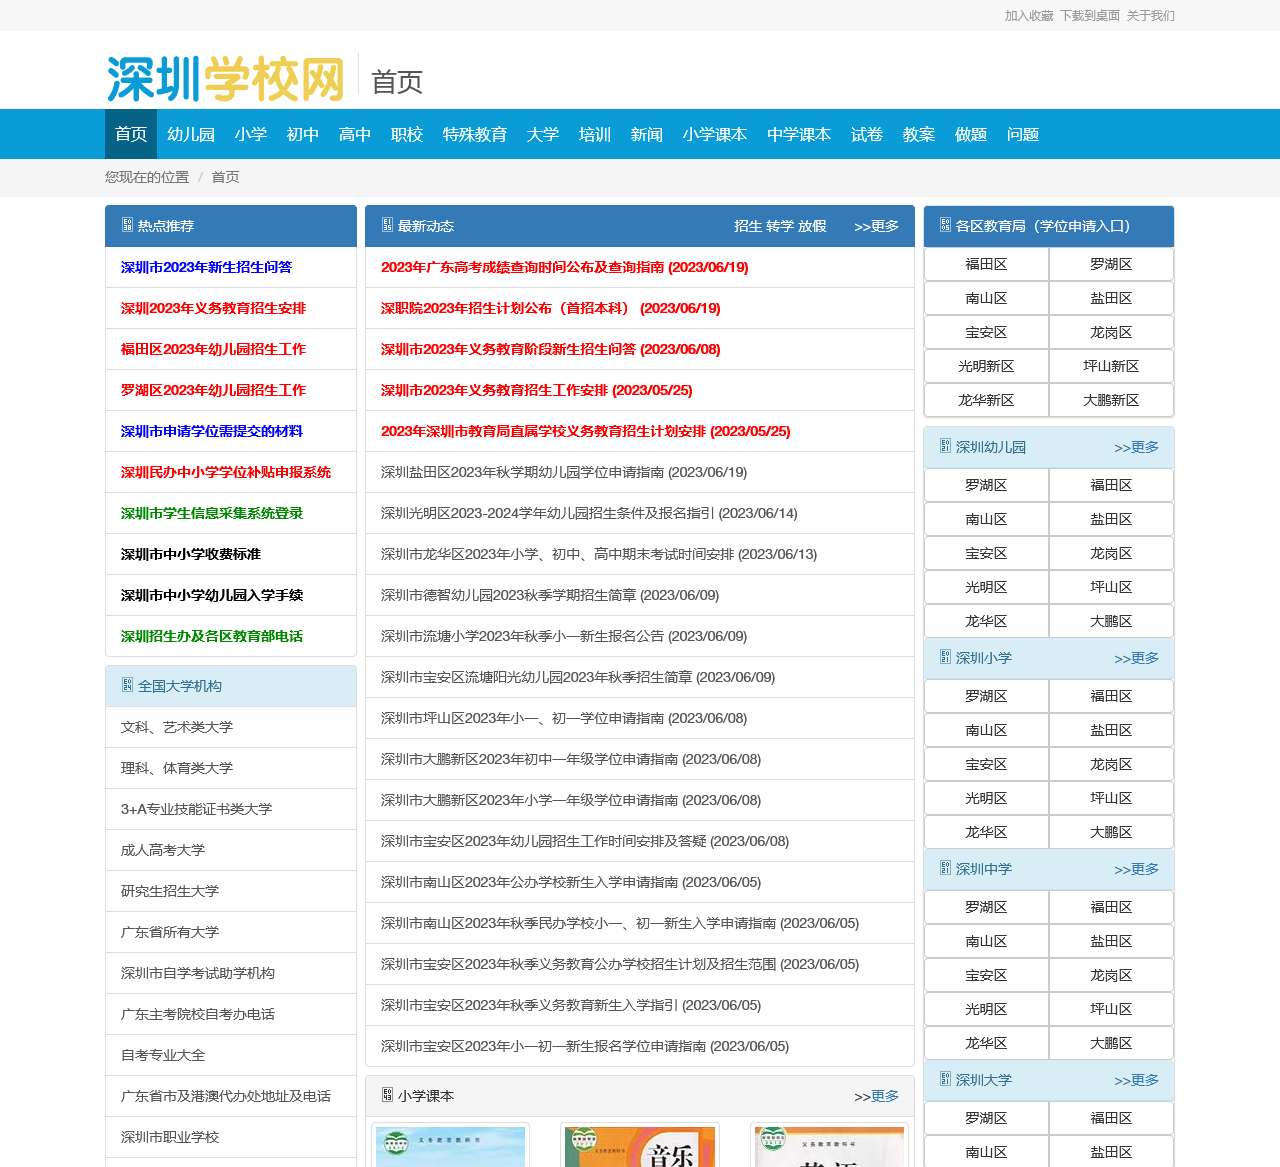Click 首页 in the breadcrumb trail
The height and width of the screenshot is (1167, 1280).
pos(225,177)
